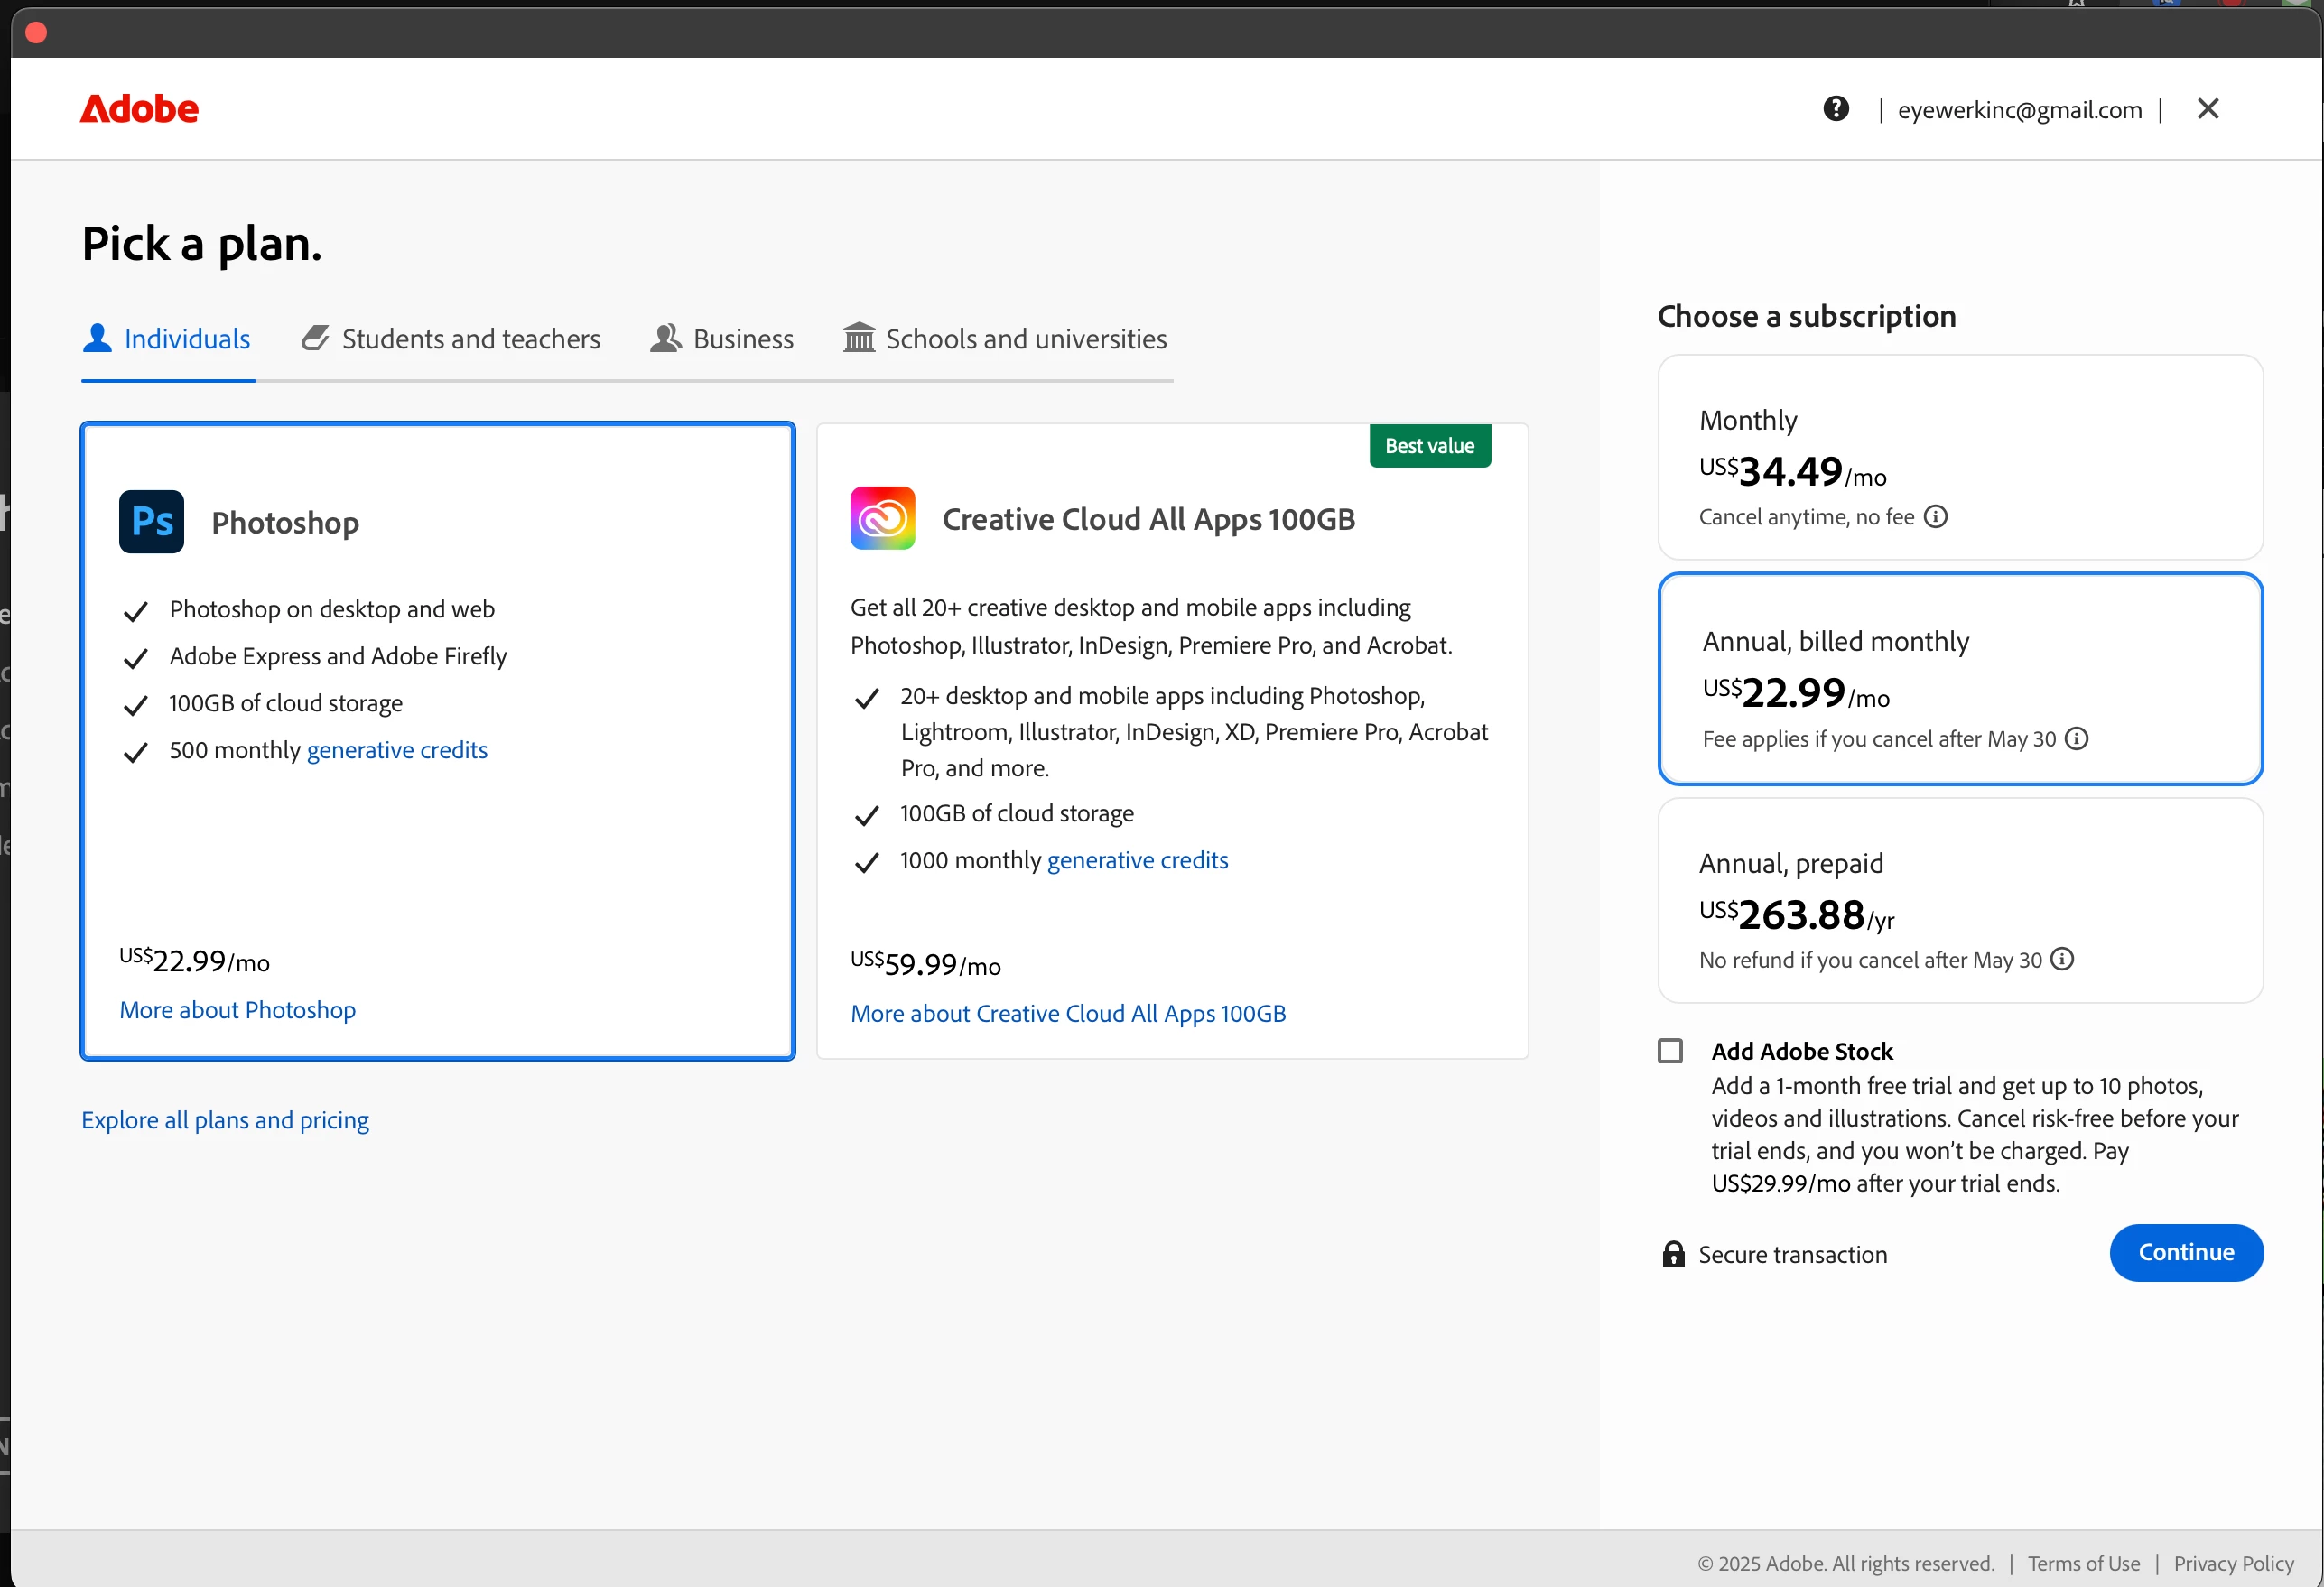Click the Adobe logo
The height and width of the screenshot is (1587, 2324).
[x=139, y=108]
